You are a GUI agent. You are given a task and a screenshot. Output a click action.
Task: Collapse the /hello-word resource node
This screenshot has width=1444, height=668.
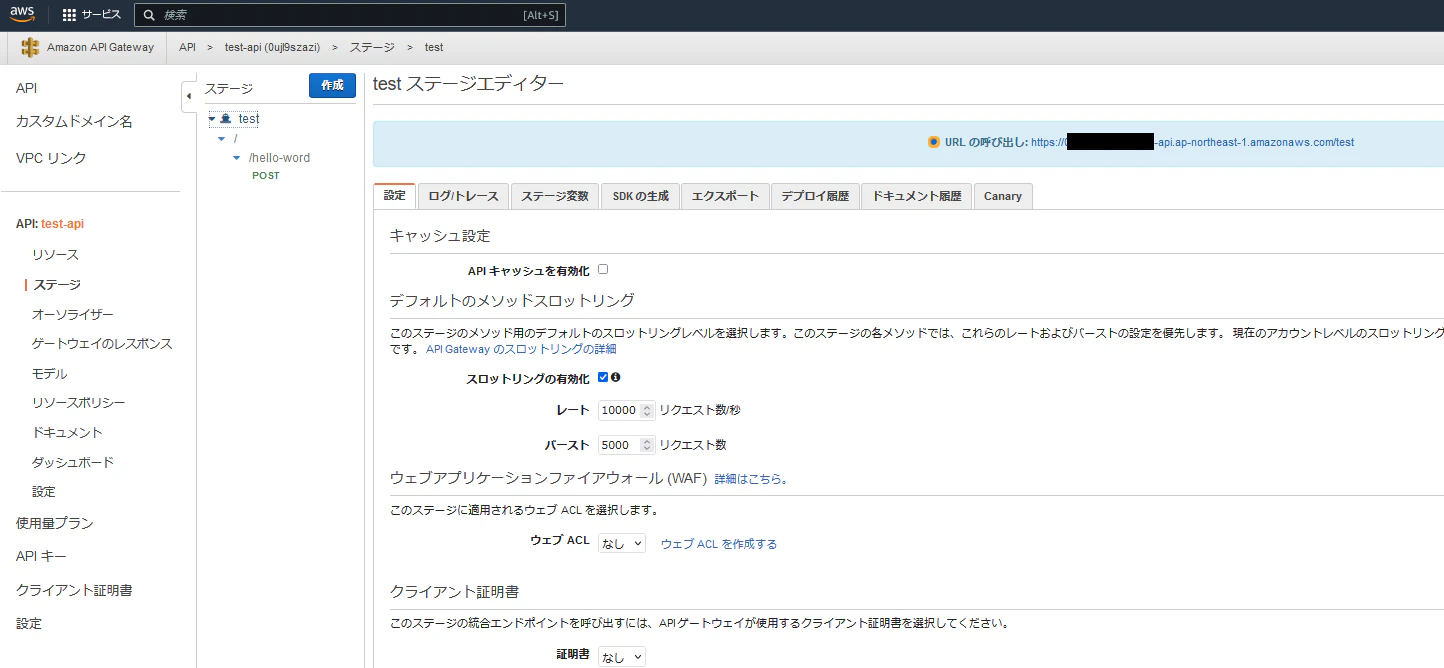point(237,158)
